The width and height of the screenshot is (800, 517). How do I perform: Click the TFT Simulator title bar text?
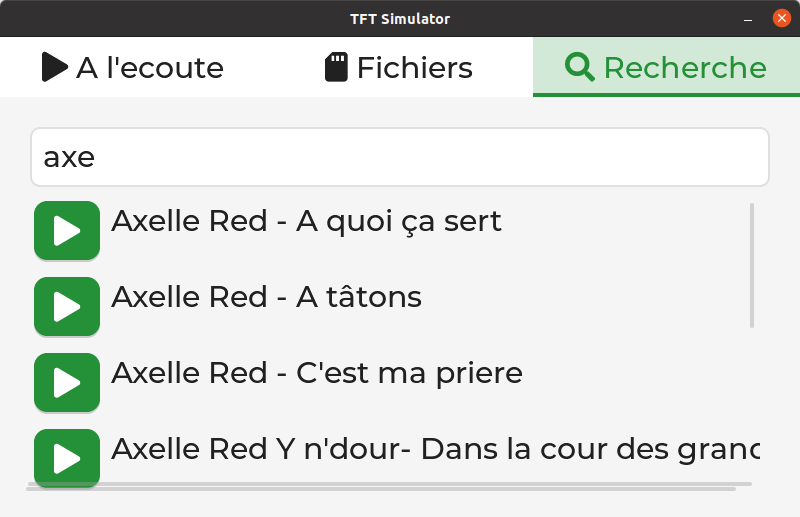(x=400, y=19)
